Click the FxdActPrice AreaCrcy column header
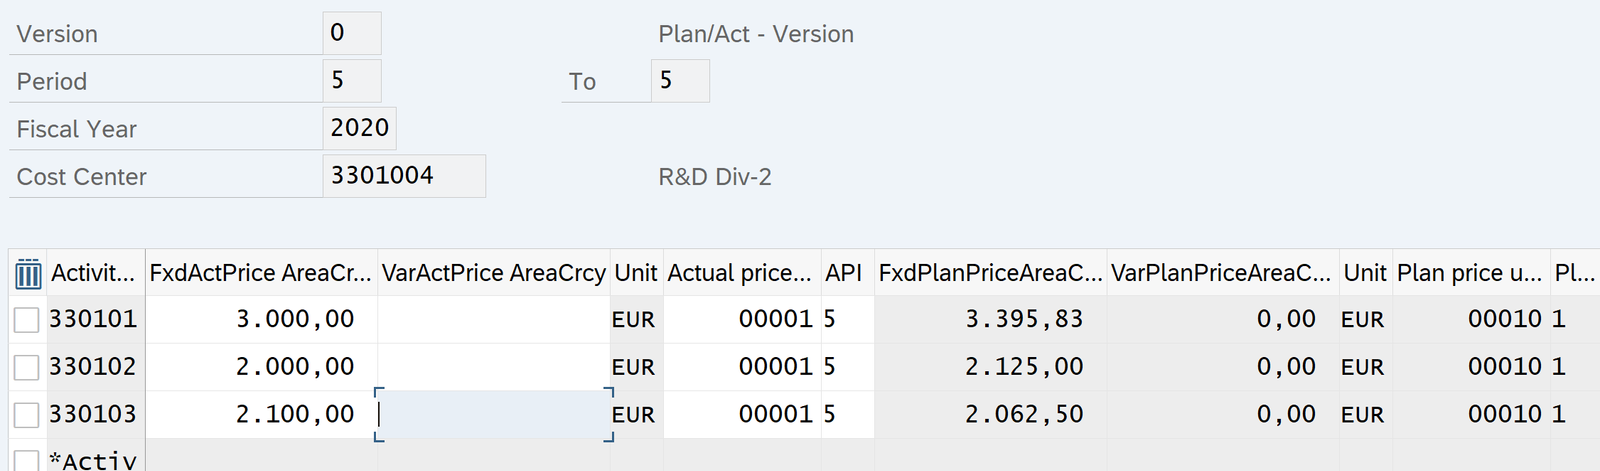1600x471 pixels. (260, 273)
